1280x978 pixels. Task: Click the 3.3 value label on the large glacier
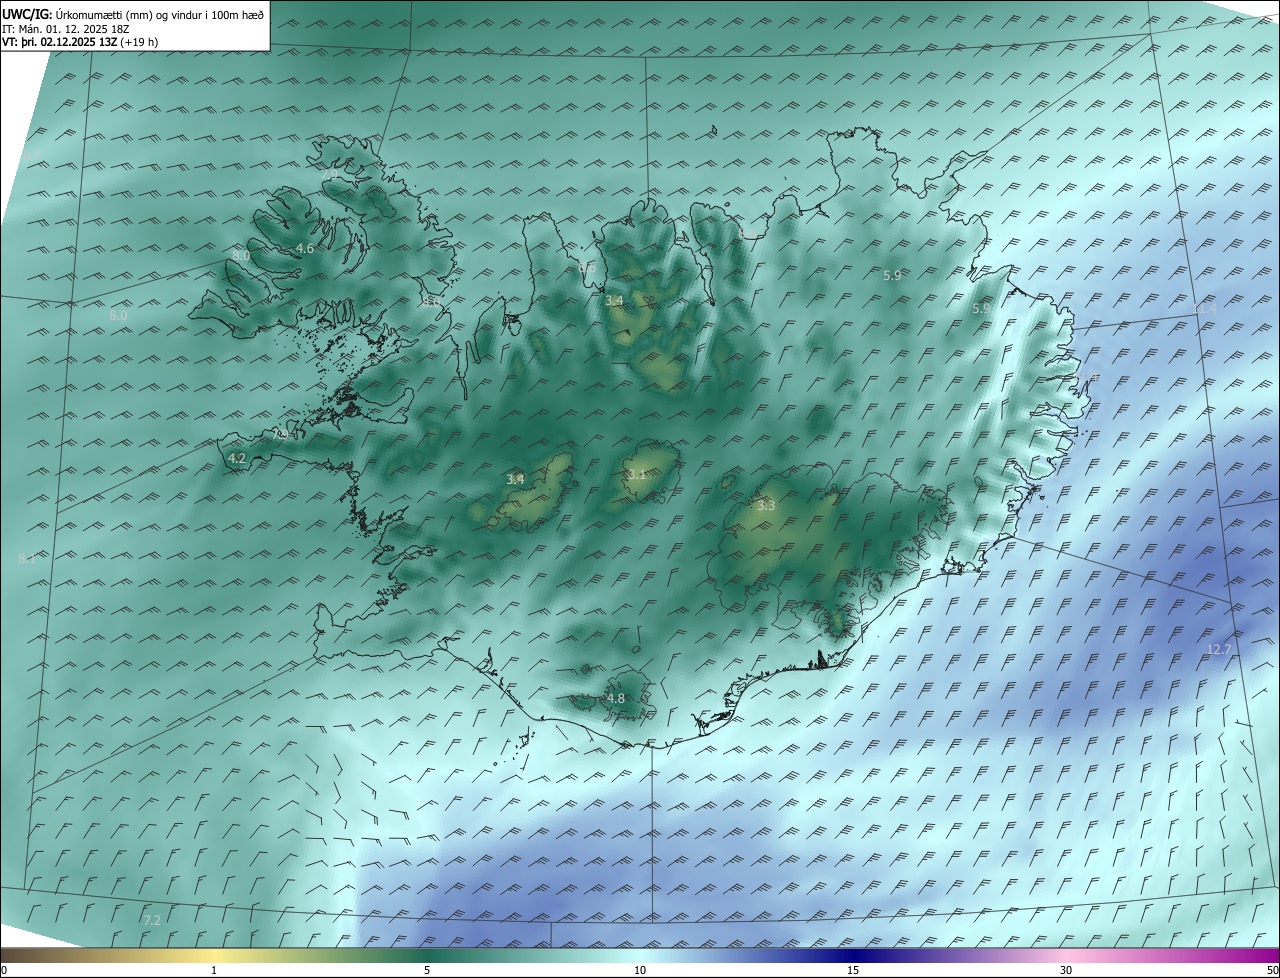(766, 506)
